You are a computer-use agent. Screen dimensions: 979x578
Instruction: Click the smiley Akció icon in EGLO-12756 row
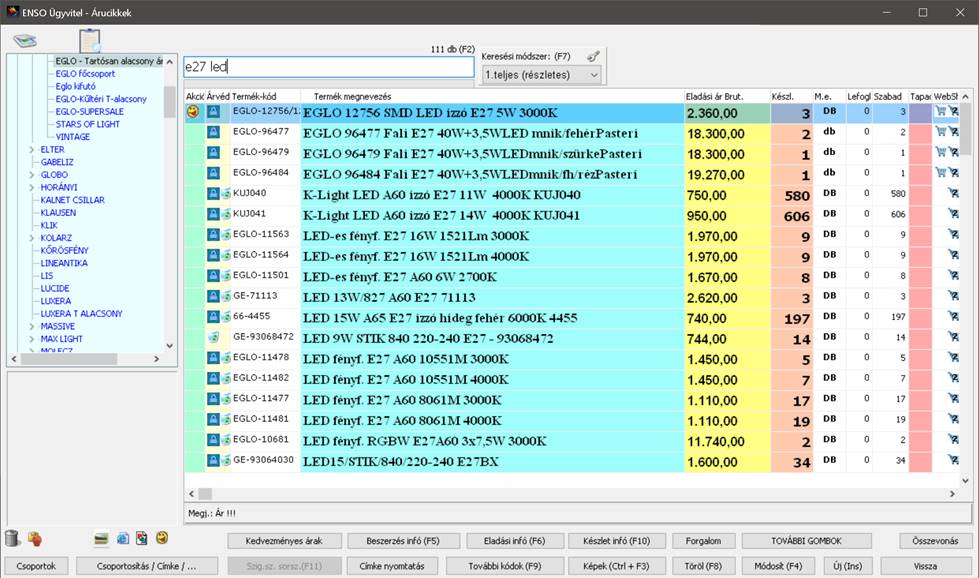(194, 112)
